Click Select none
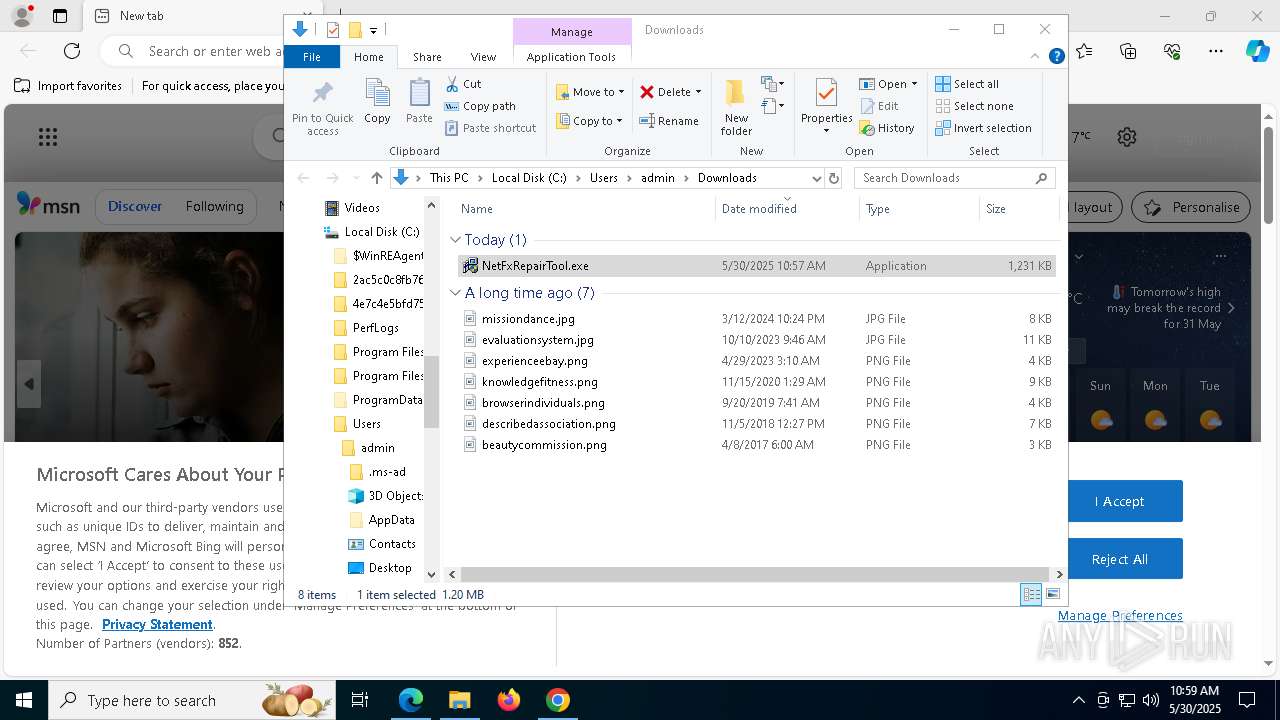Image resolution: width=1280 pixels, height=720 pixels. [974, 106]
